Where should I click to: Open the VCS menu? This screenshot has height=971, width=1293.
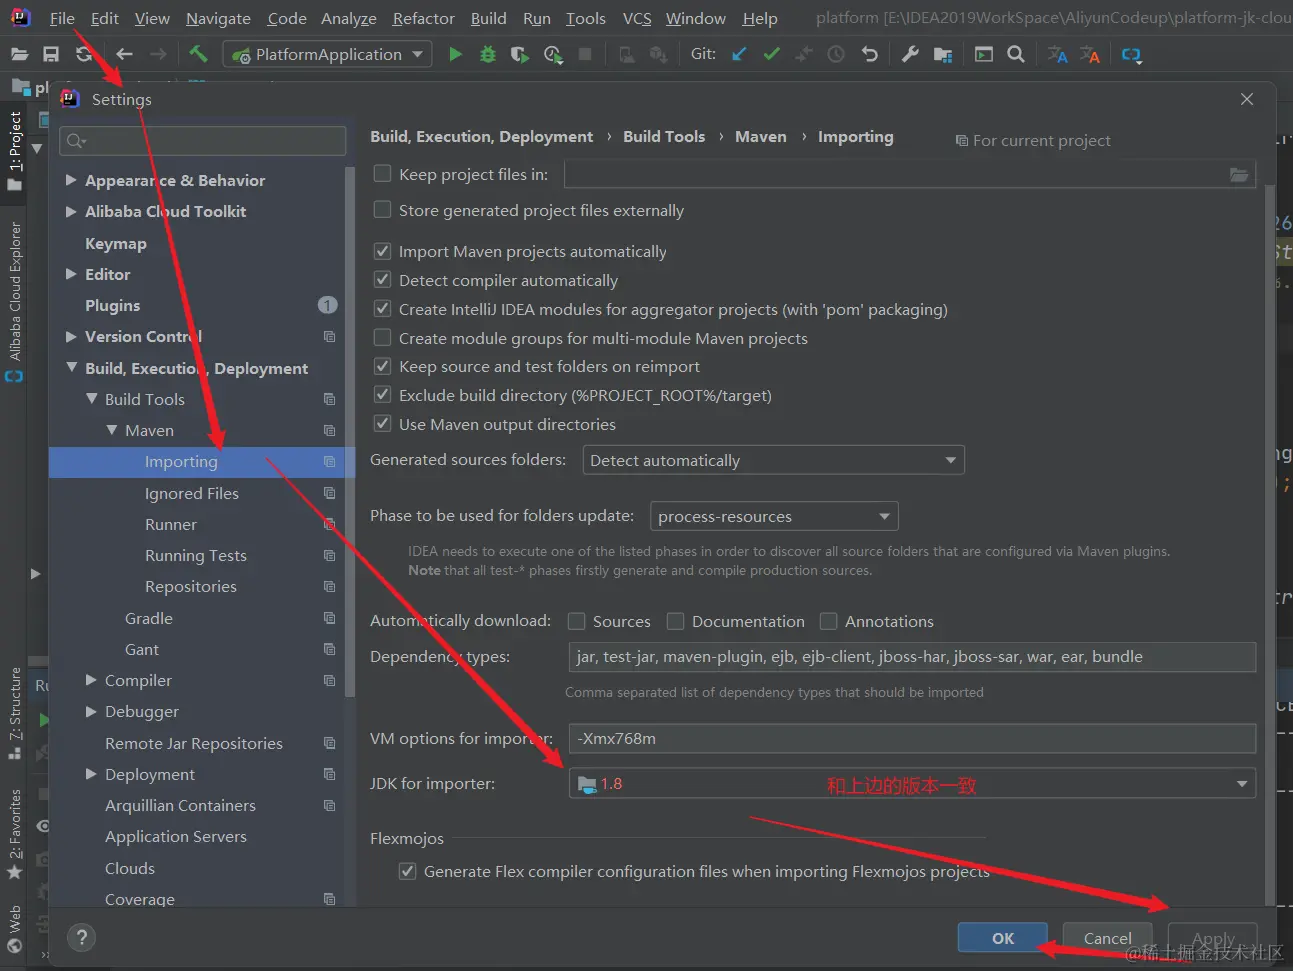click(x=637, y=18)
